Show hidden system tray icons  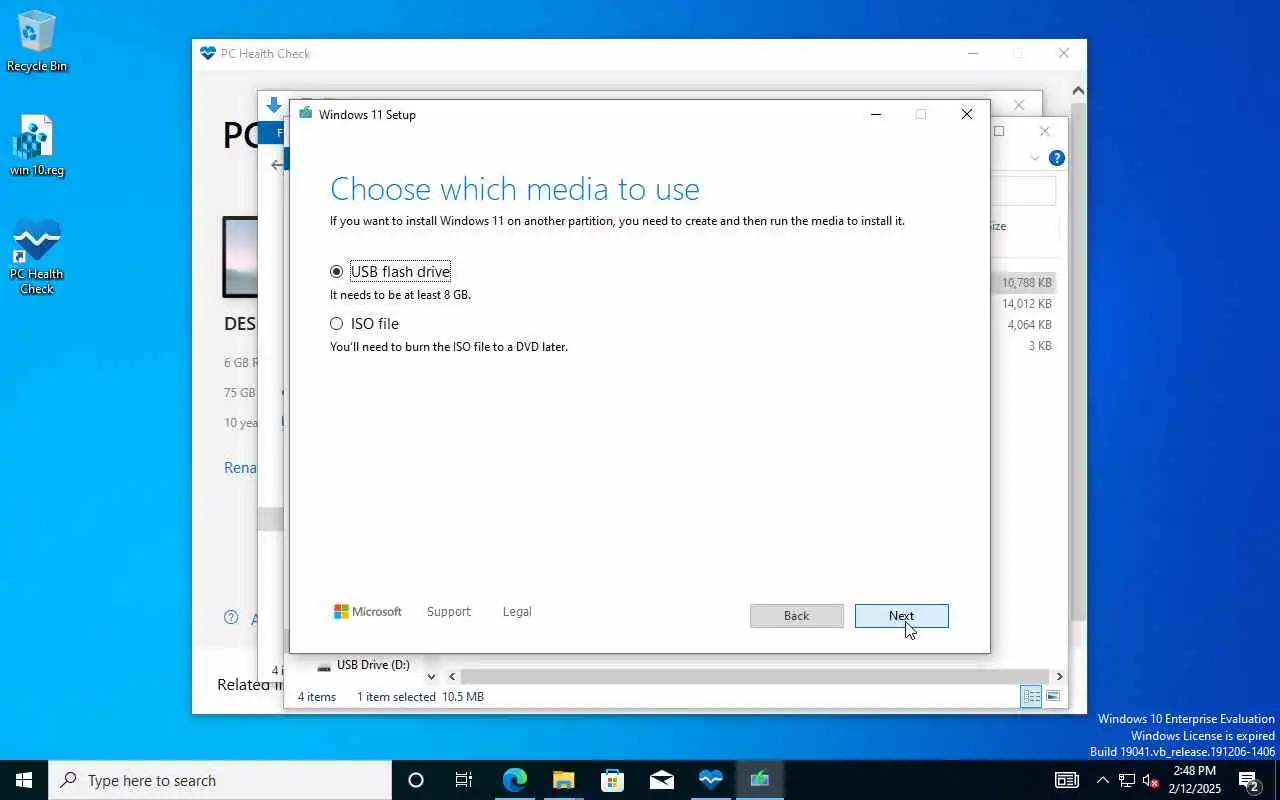(x=1102, y=780)
